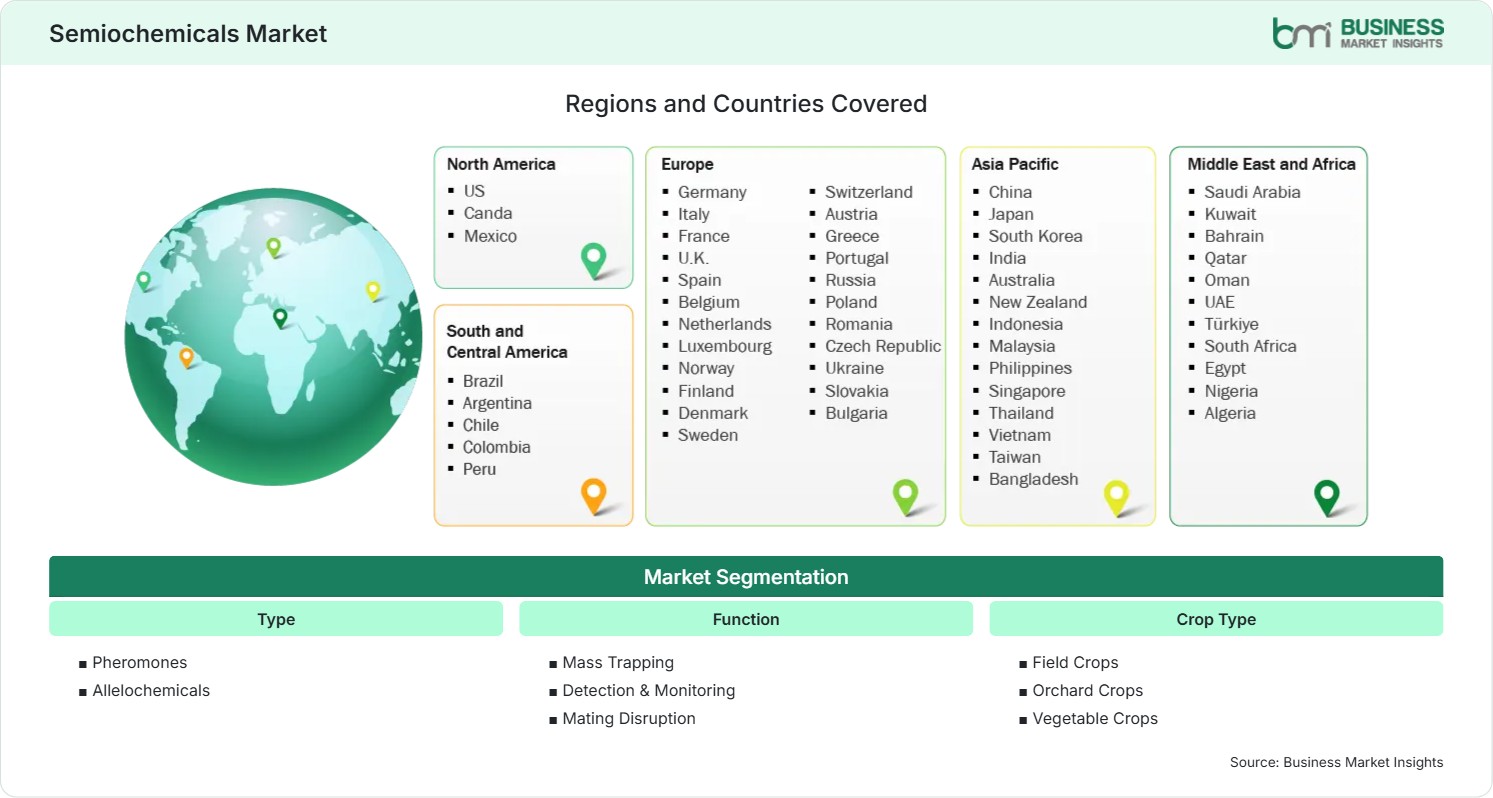Click Allelochemicals under Type
Image resolution: width=1493 pixels, height=798 pixels.
point(151,690)
